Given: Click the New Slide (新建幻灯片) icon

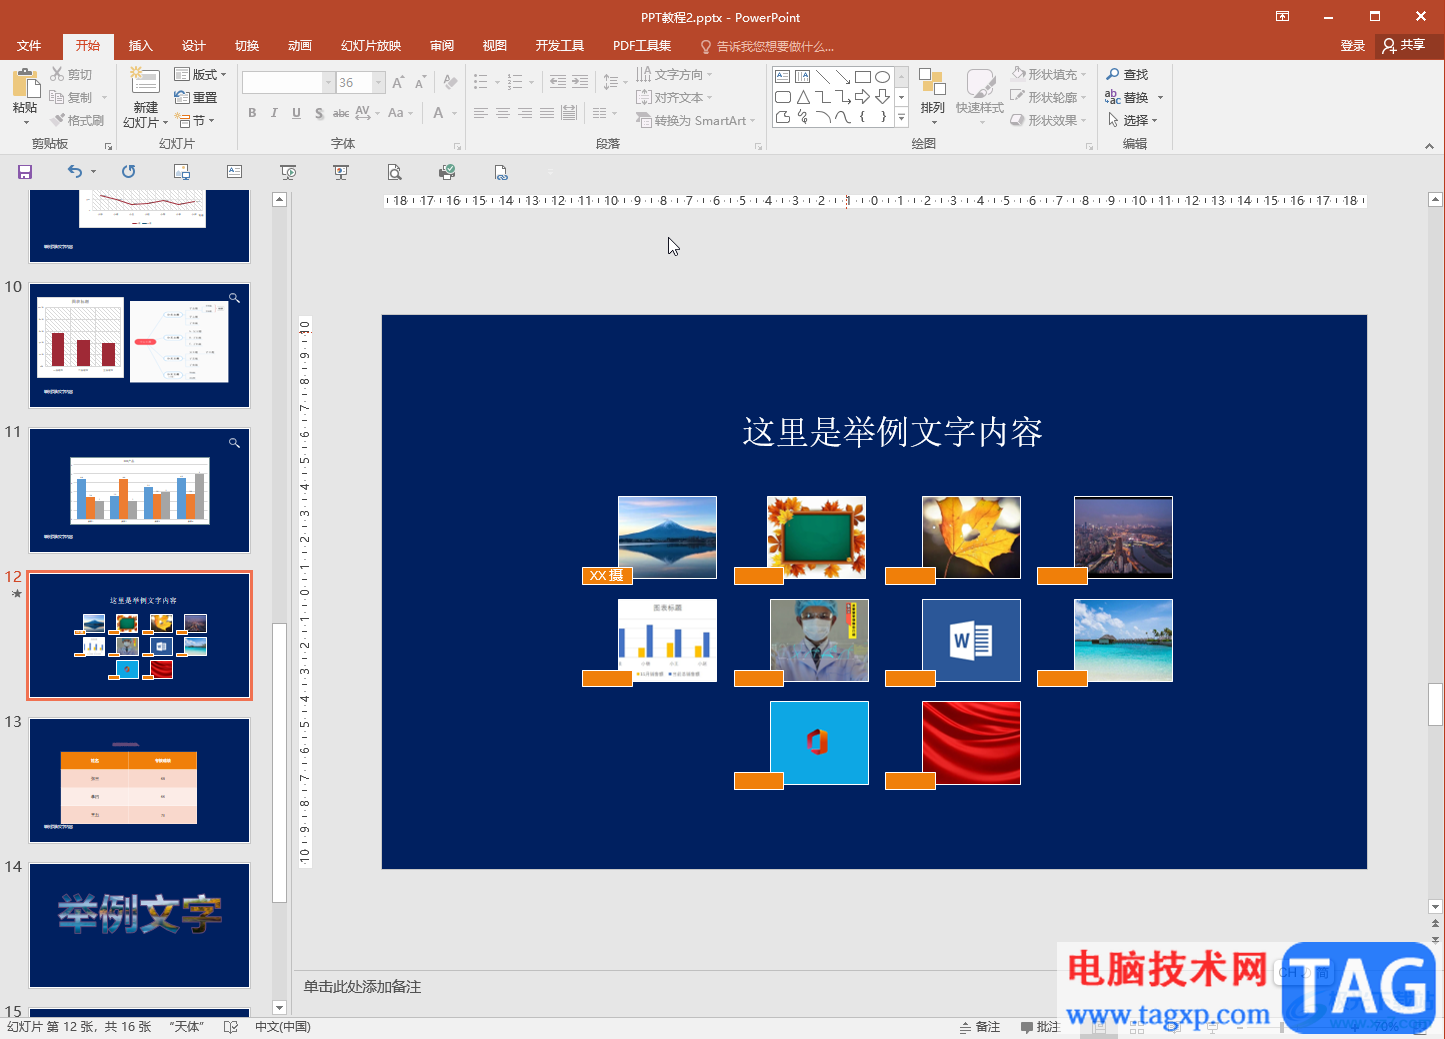Looking at the screenshot, I should pos(145,83).
